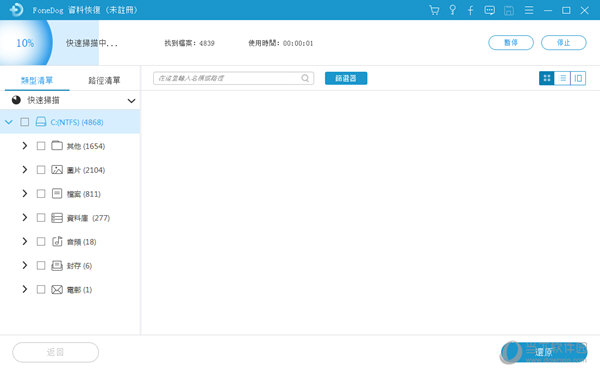Check the 音頻 (18) checkbox
Viewport: 600px width, 376px height.
[x=41, y=241]
